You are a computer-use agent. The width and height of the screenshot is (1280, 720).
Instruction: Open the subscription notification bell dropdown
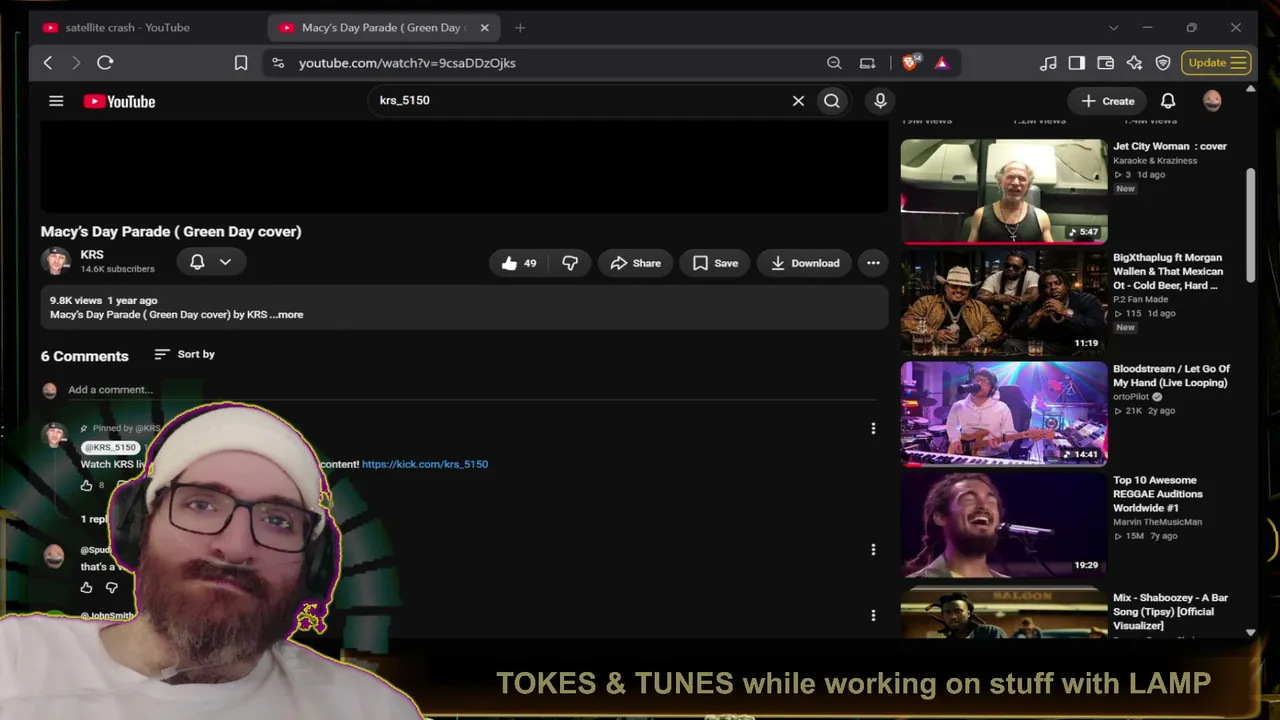click(x=211, y=262)
